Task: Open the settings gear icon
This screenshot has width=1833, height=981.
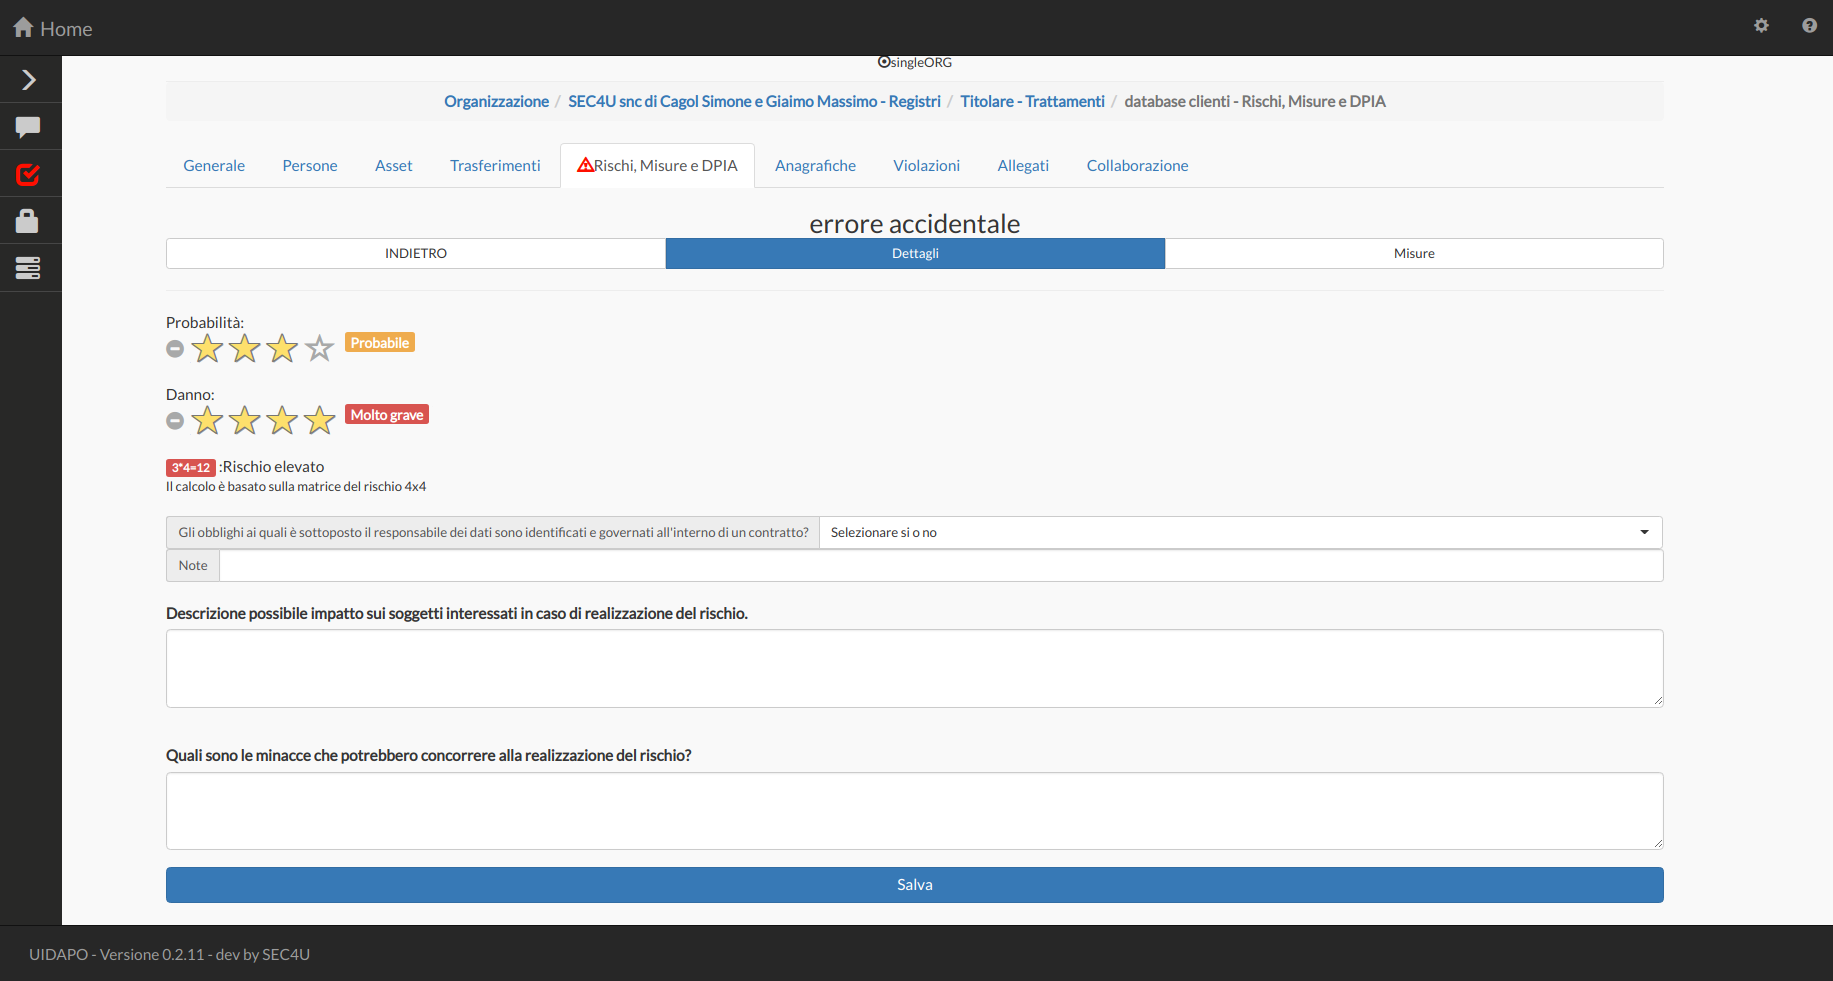Action: (1762, 26)
